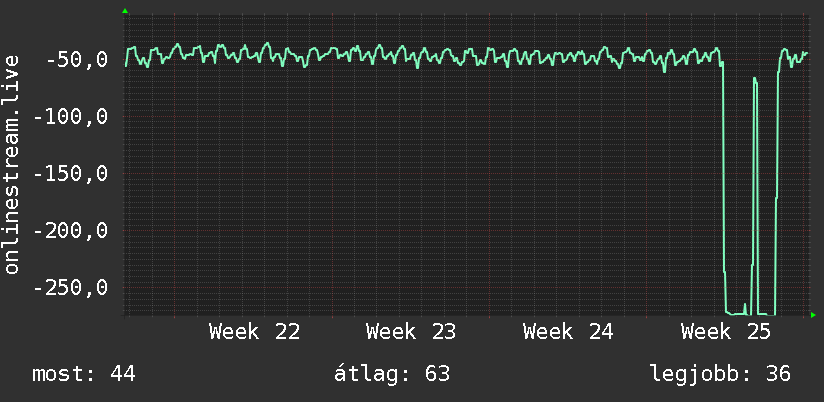Click the graph line above Week 23
This screenshot has height=402, width=824.
click(x=411, y=56)
